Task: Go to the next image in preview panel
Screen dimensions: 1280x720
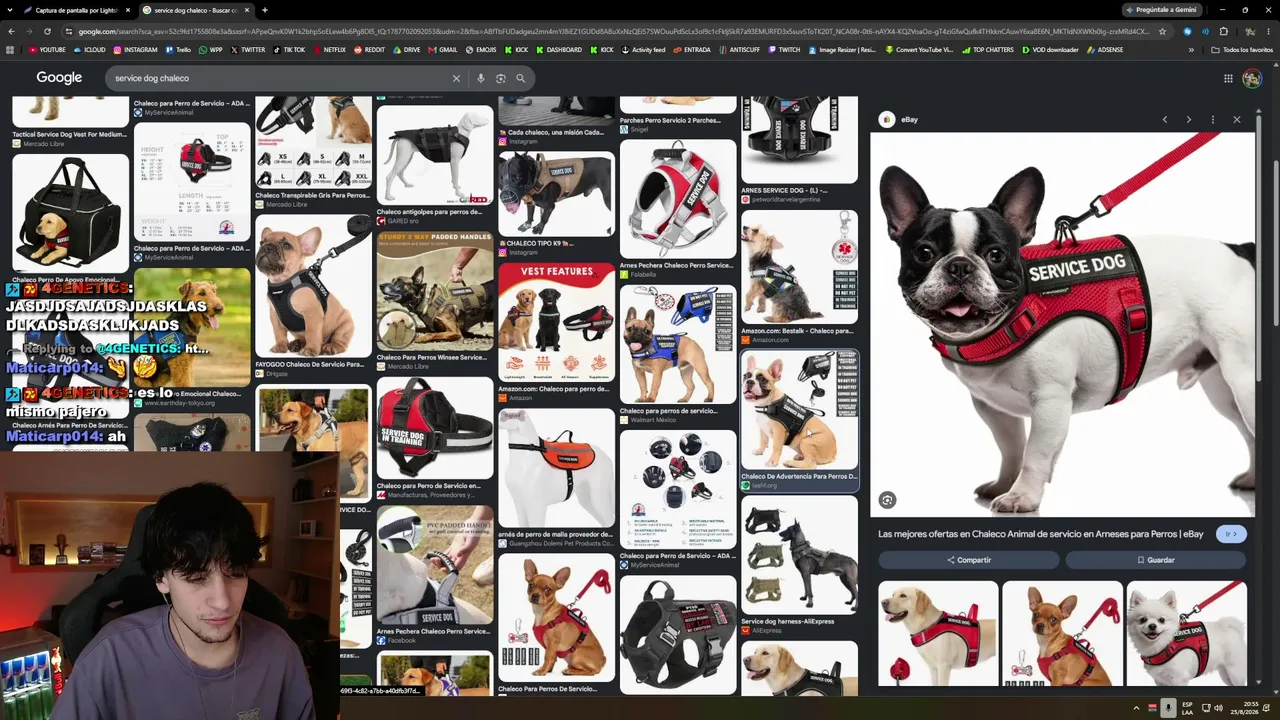Action: 1188,120
